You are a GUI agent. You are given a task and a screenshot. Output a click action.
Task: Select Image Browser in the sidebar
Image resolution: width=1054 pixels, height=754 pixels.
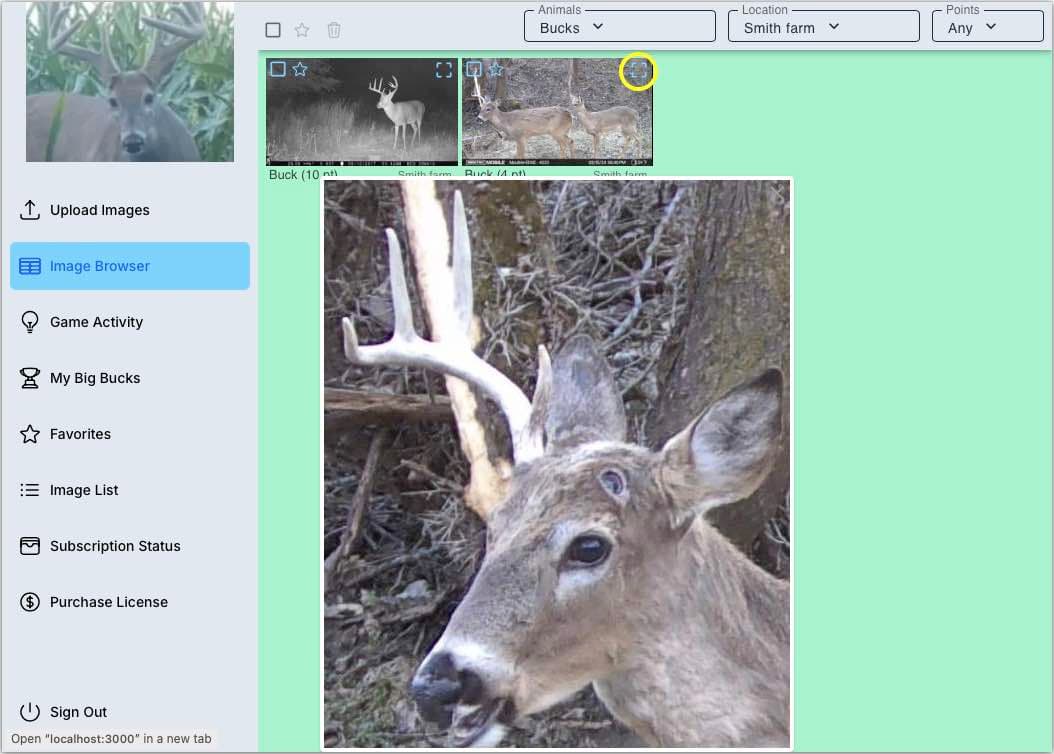tap(130, 266)
